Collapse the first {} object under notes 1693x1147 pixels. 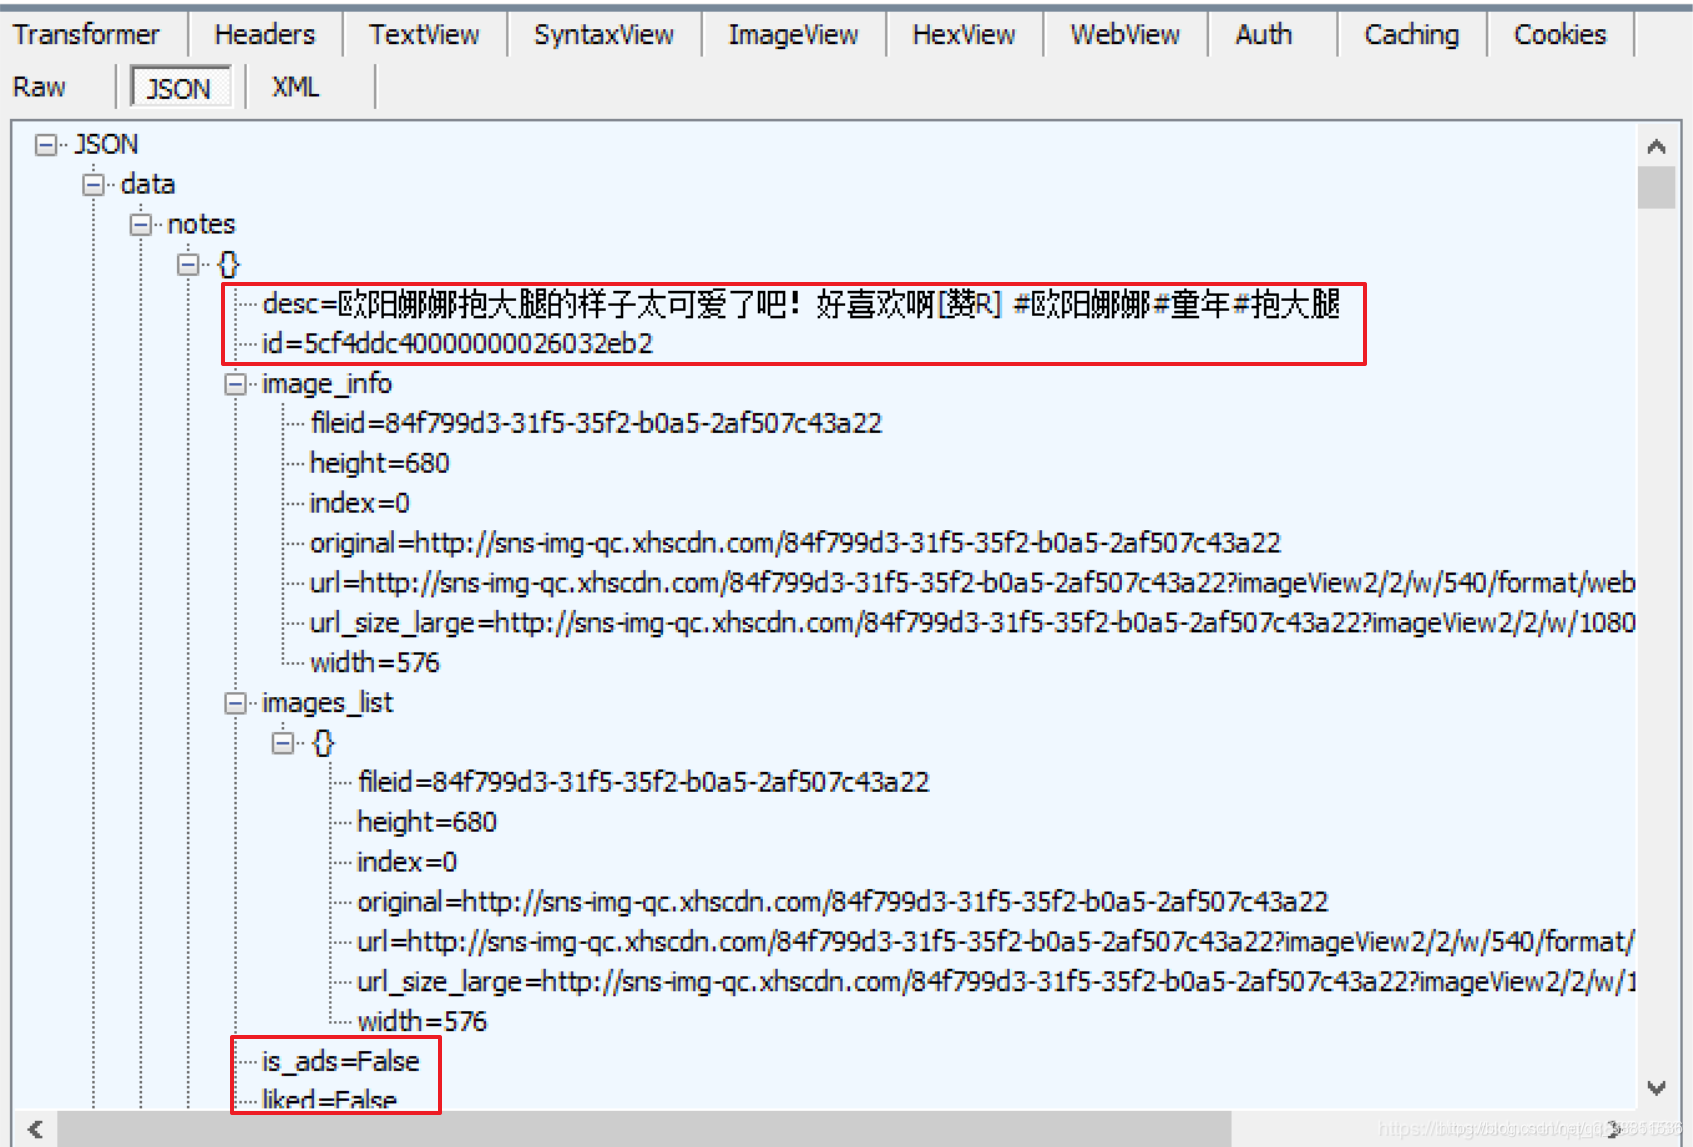188,265
